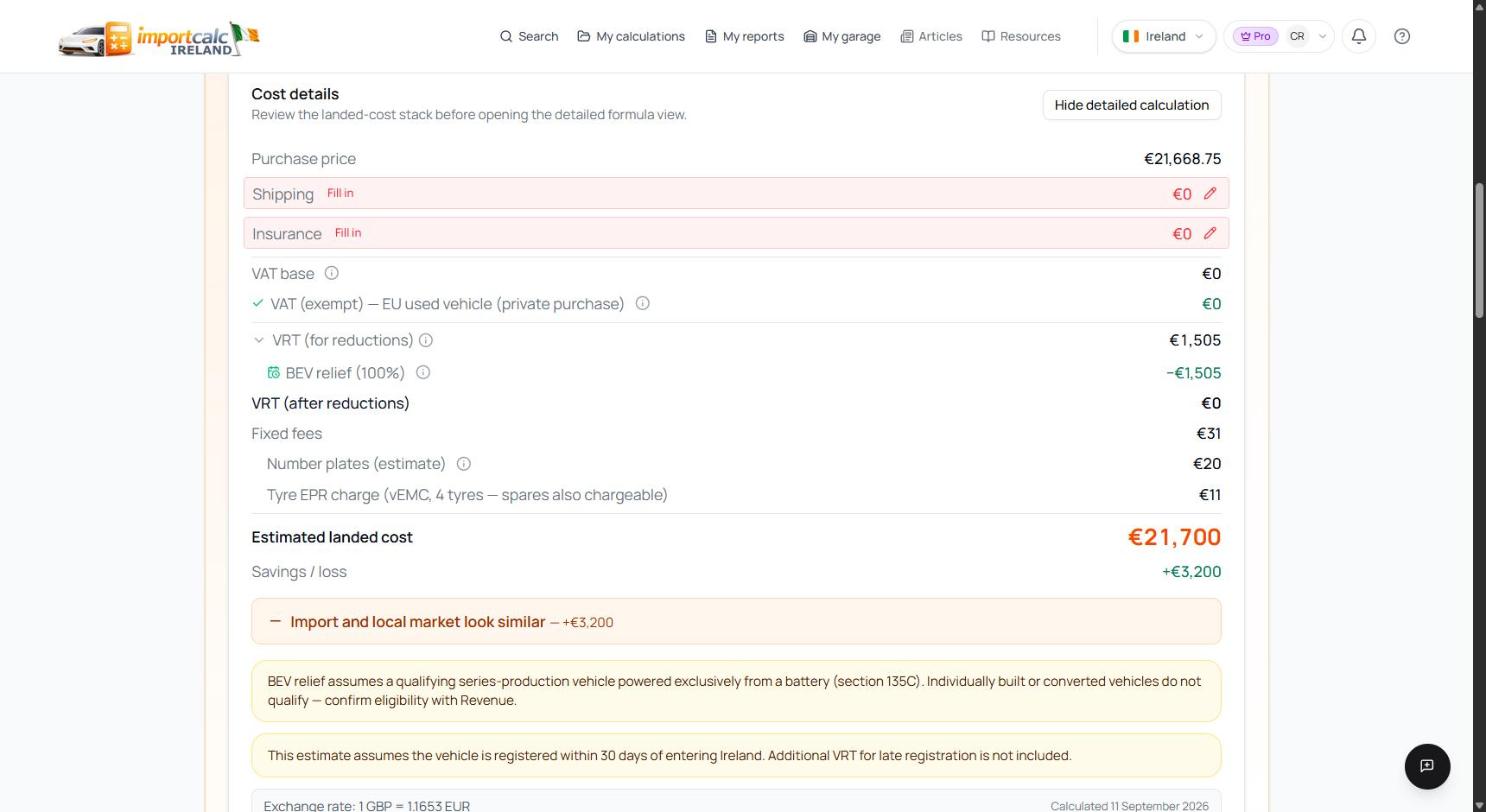Show VAT base info tooltip
This screenshot has height=812, width=1486.
[x=332, y=273]
